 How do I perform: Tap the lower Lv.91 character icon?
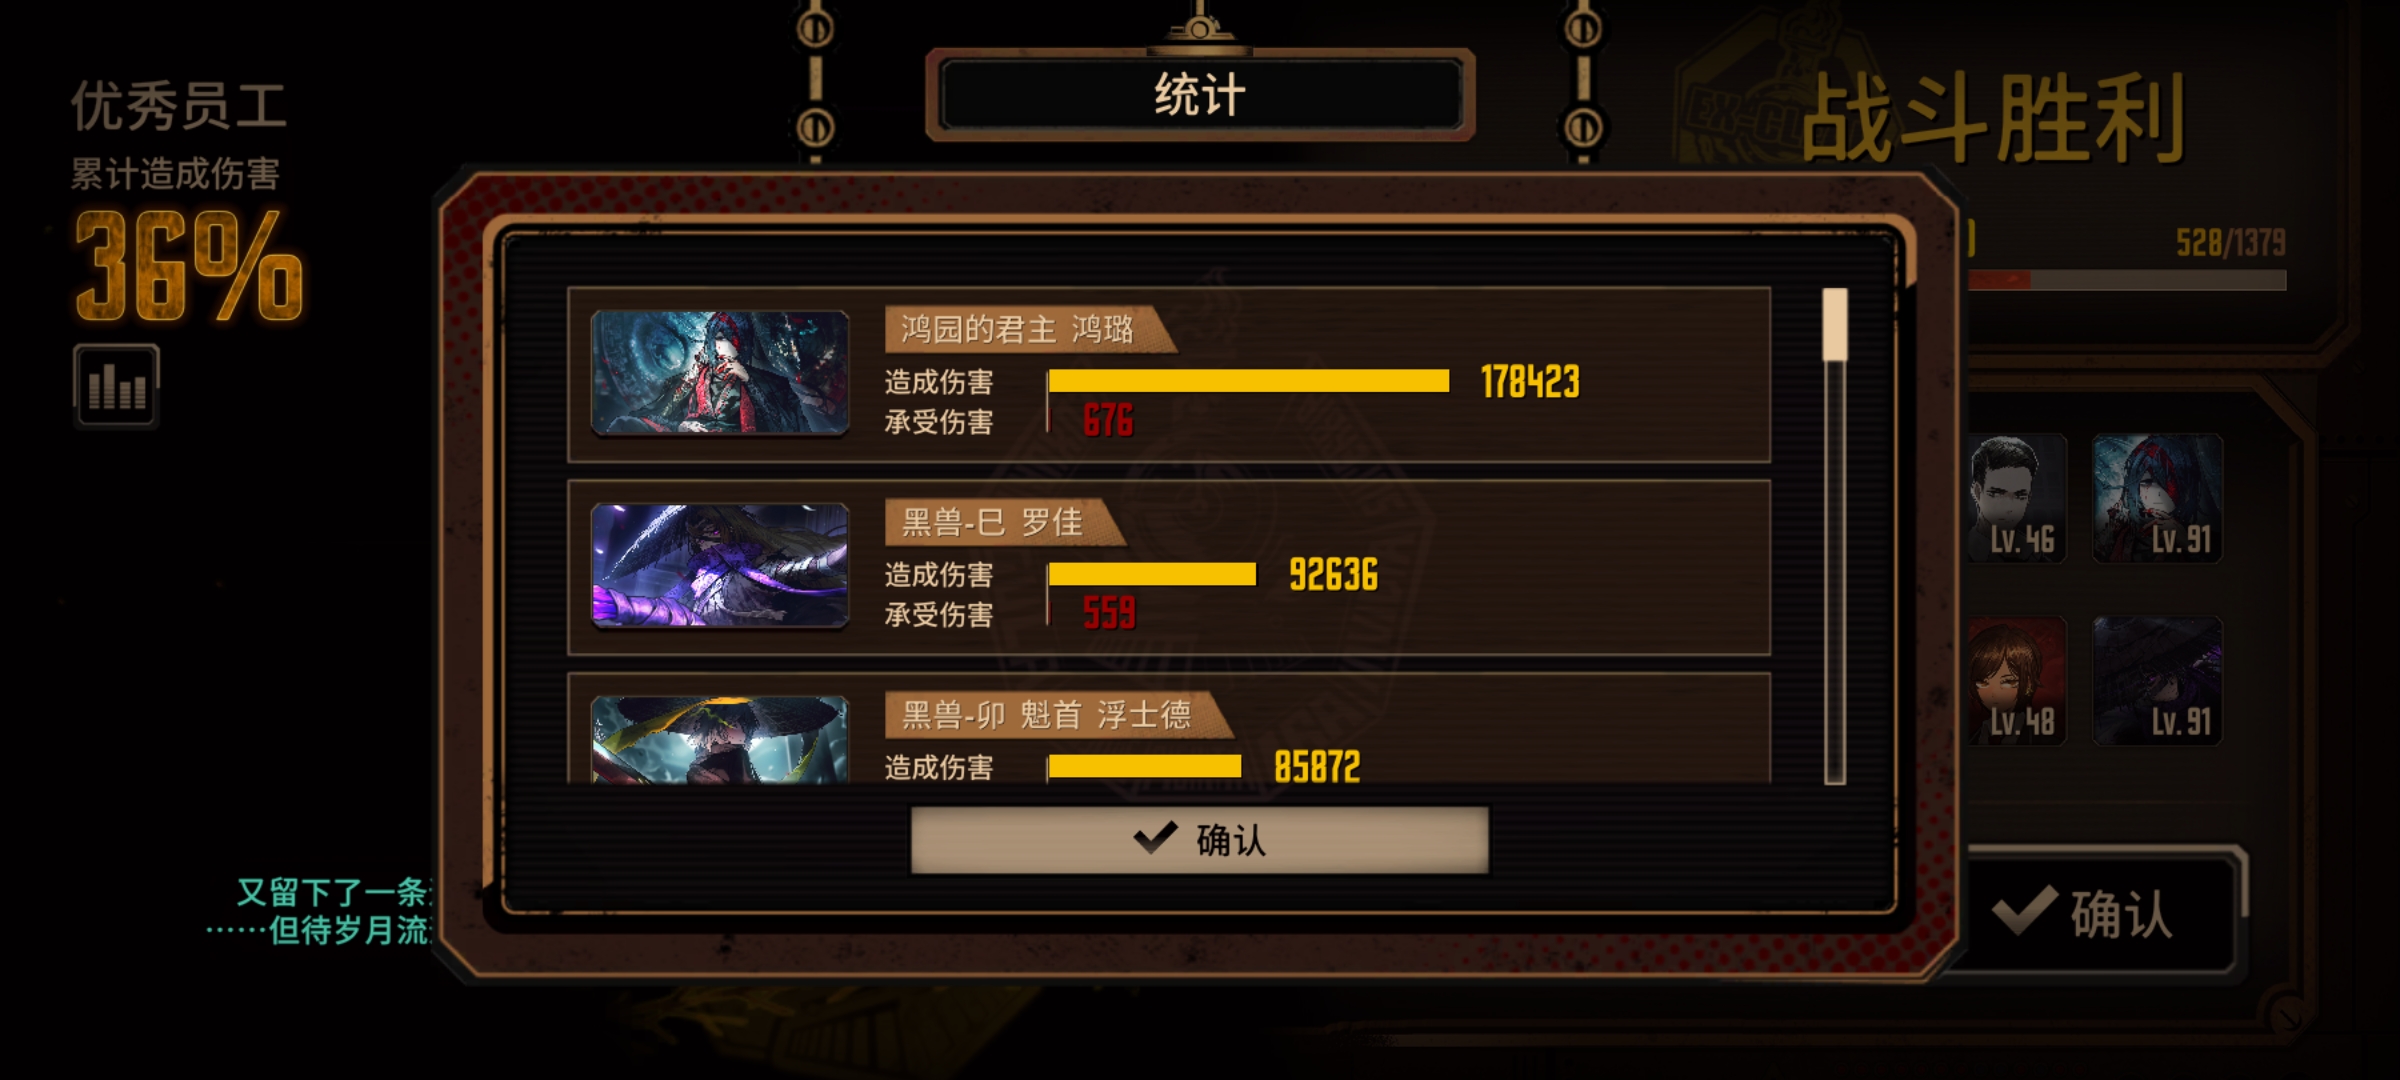[x=2158, y=681]
